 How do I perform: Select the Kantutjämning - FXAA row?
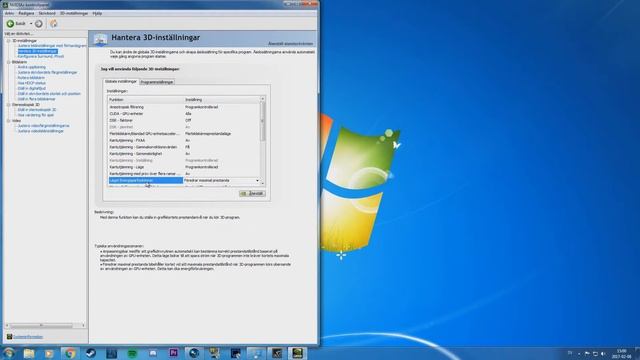184,140
